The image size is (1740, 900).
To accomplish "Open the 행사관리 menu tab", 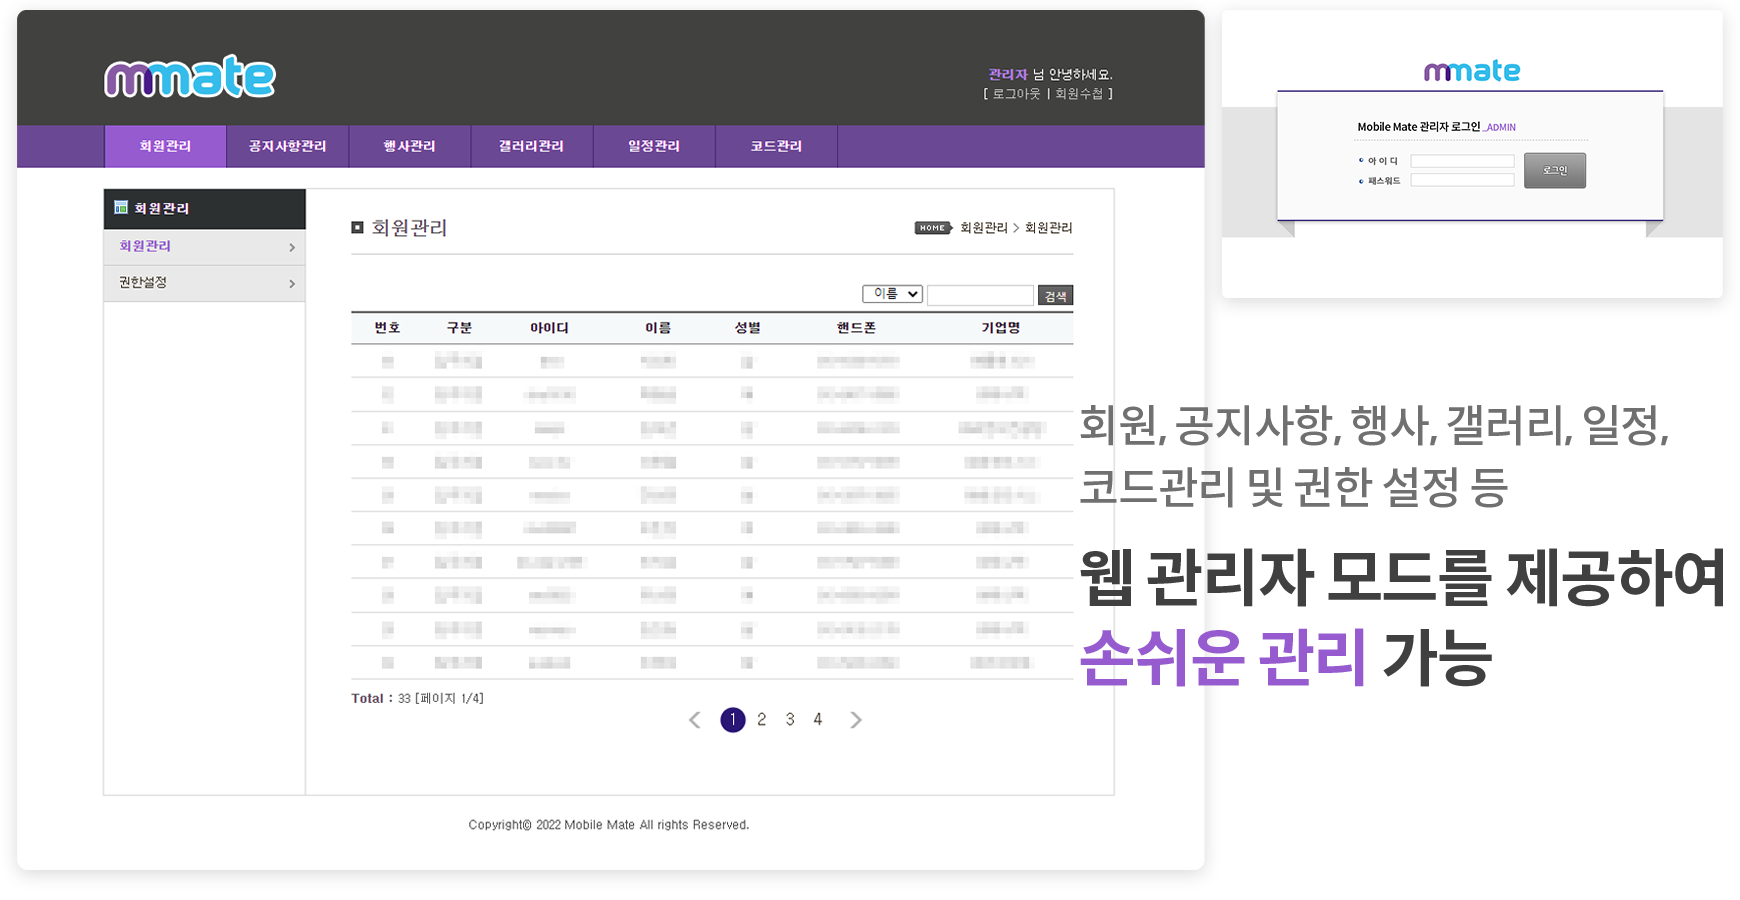I will [x=409, y=146].
